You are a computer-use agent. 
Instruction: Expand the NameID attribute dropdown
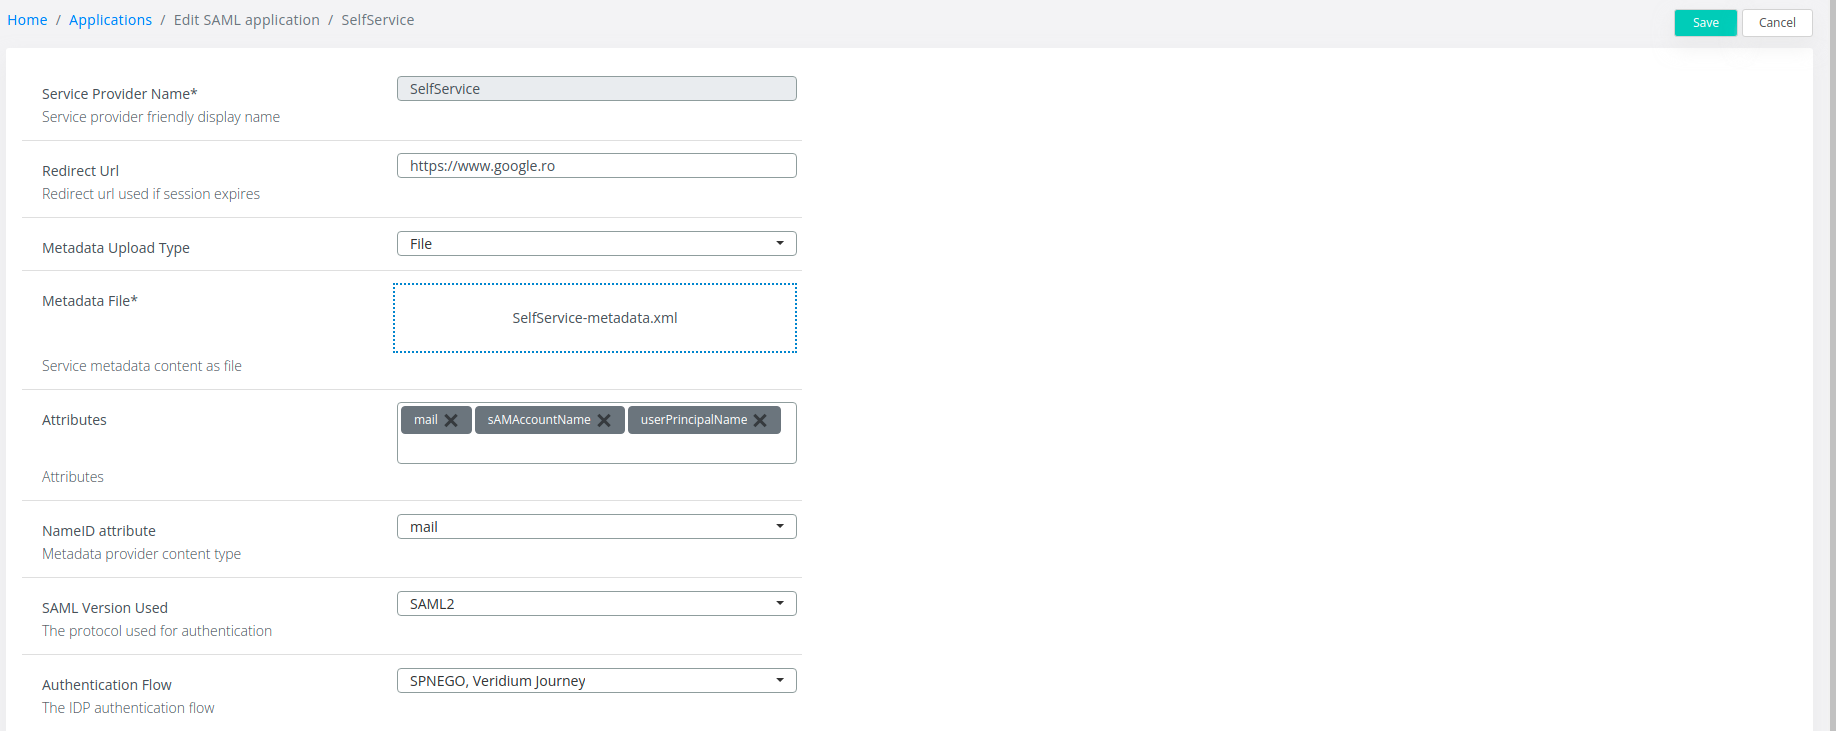coord(596,527)
